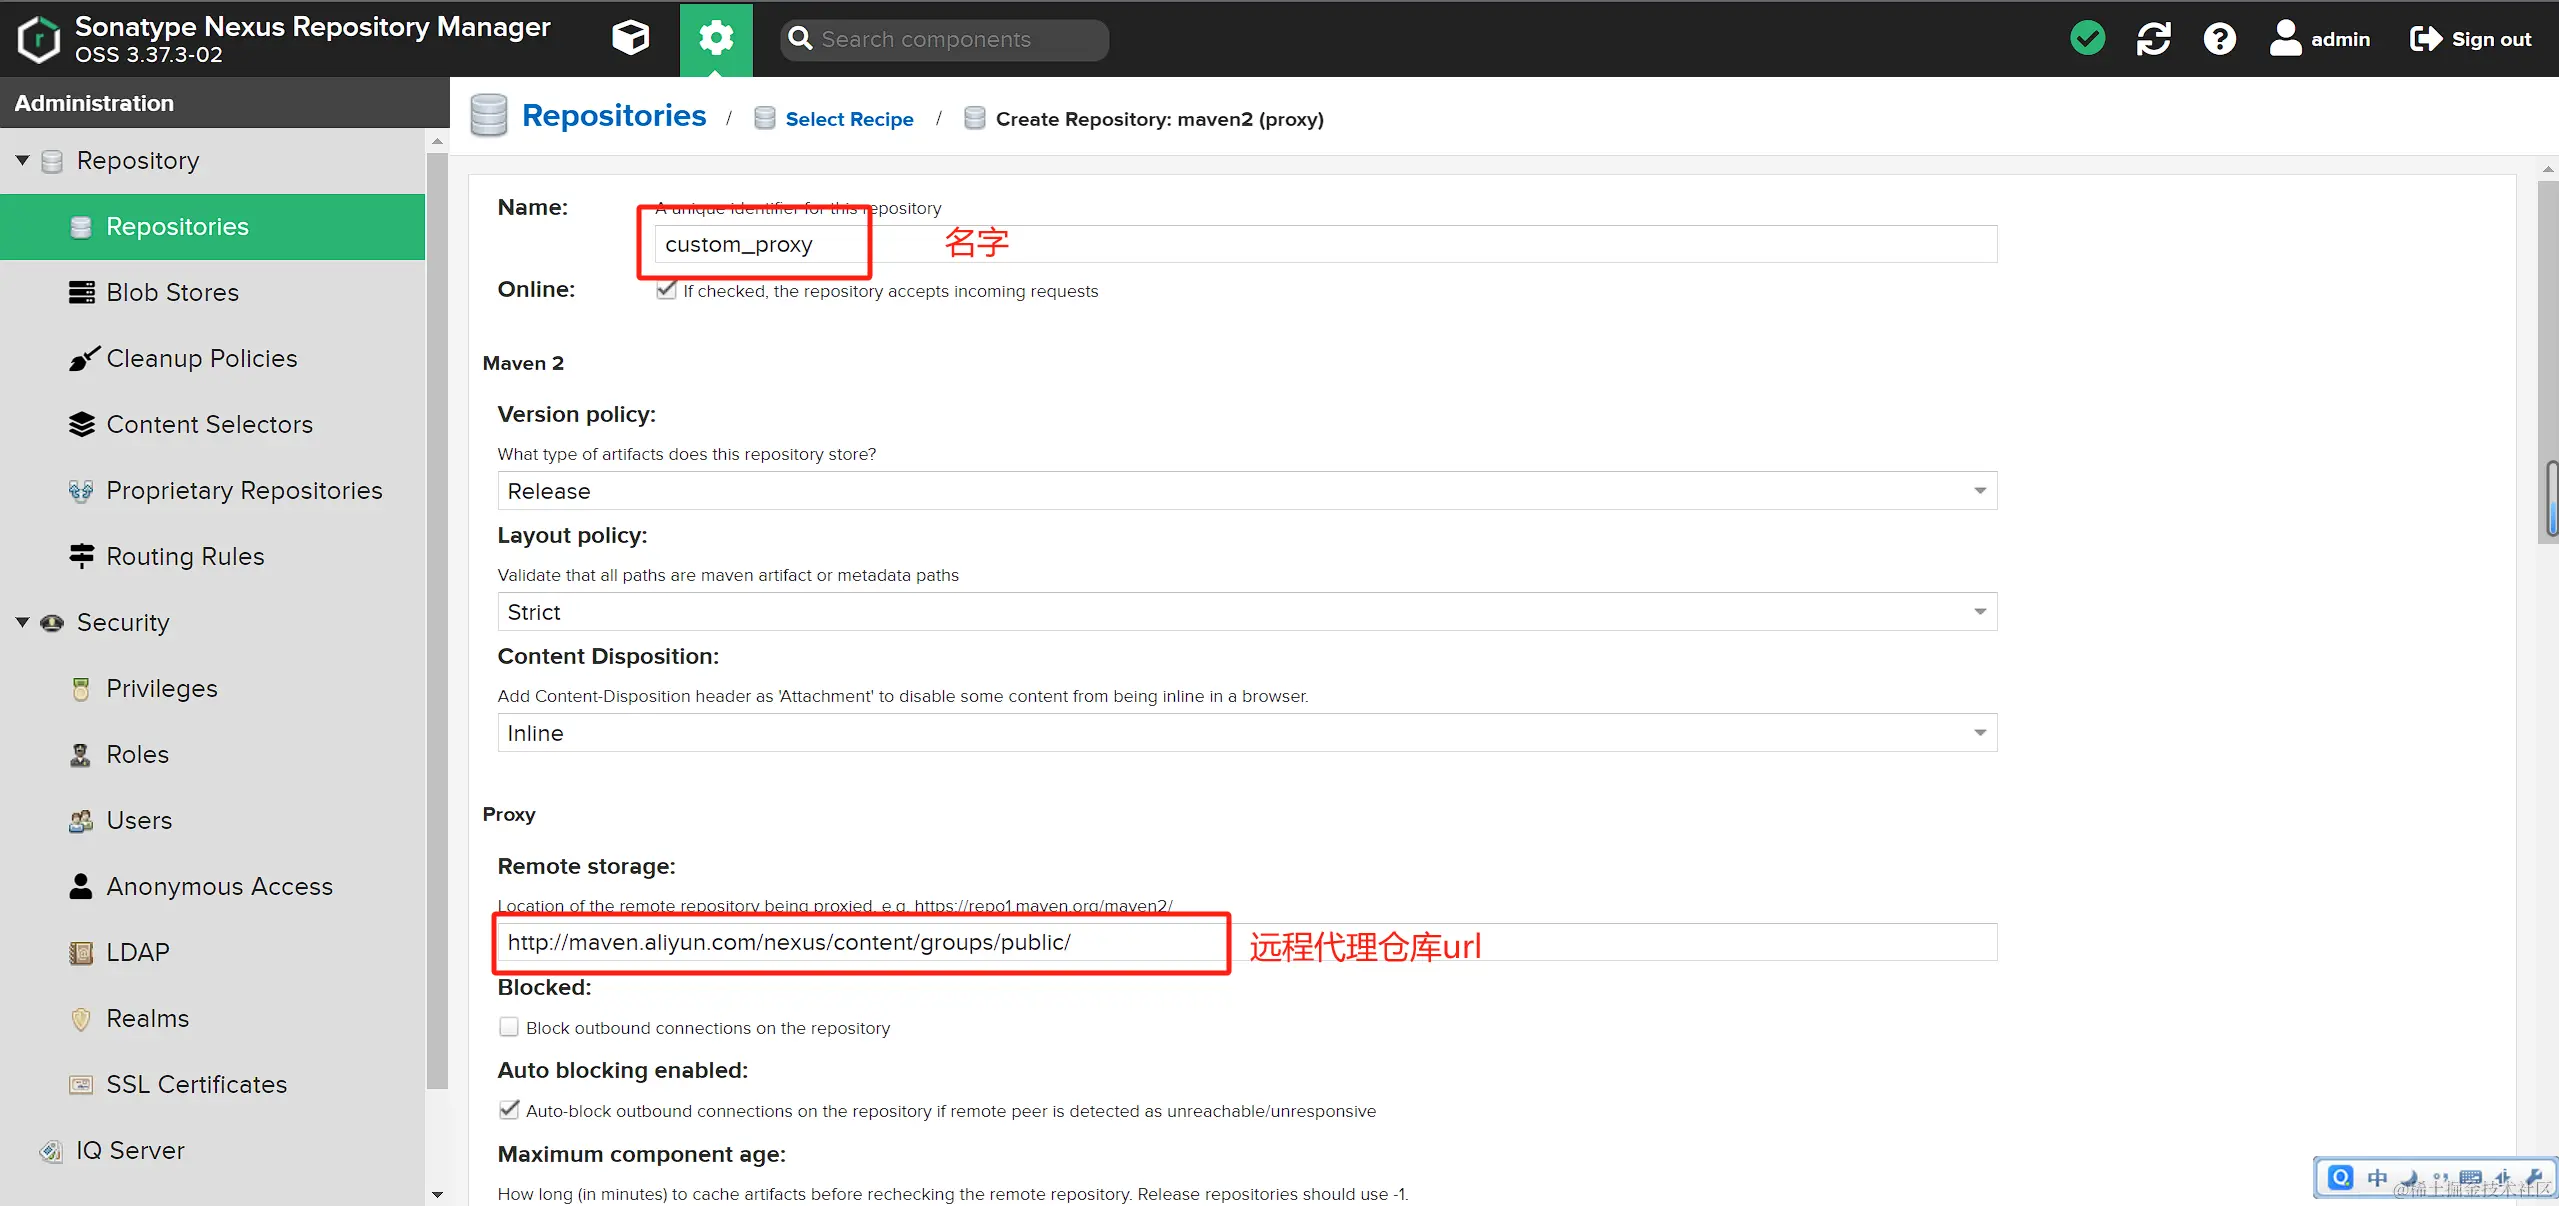
Task: Click the Administration gear icon
Action: point(716,39)
